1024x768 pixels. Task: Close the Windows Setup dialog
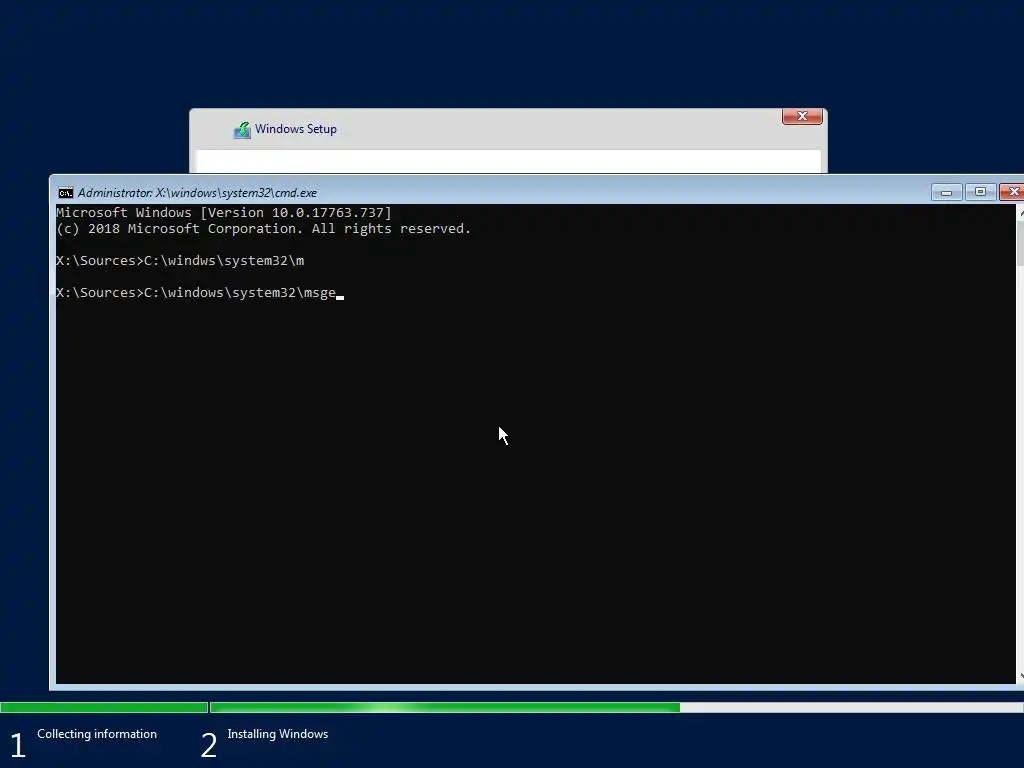pos(802,116)
